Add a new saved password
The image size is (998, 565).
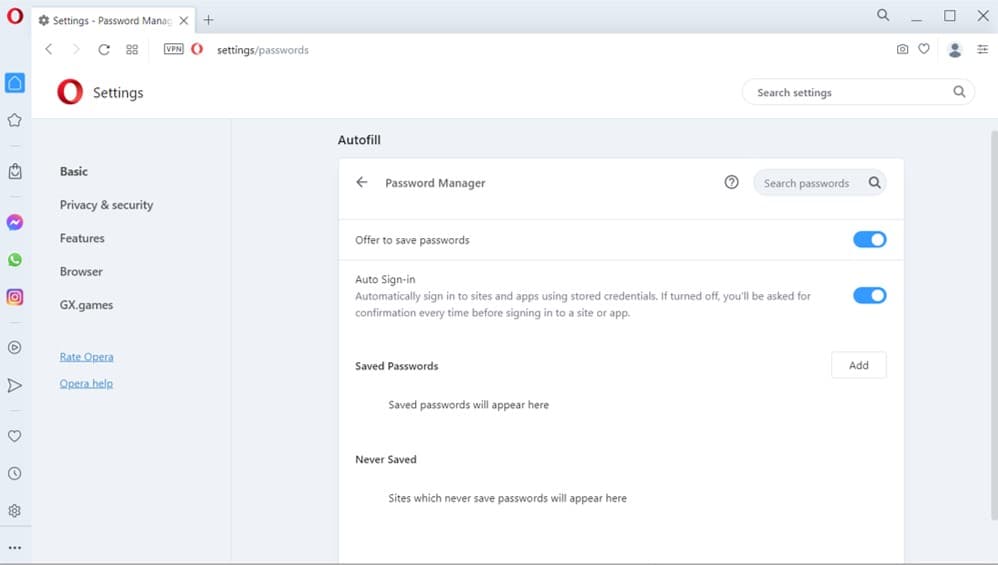(858, 366)
